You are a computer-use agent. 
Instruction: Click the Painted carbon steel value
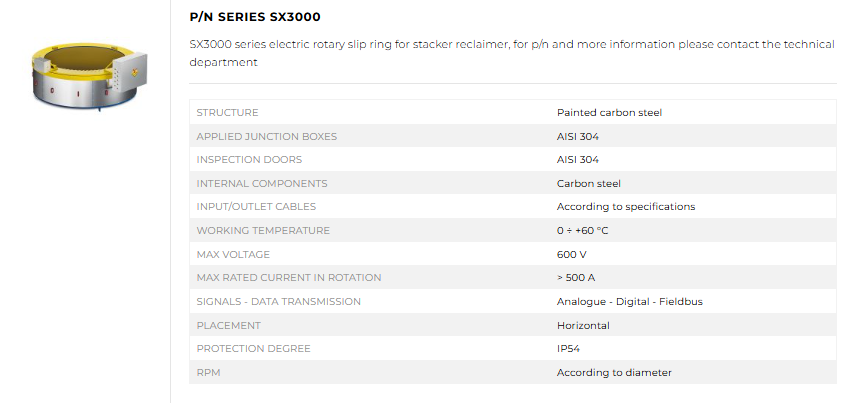[x=609, y=113]
